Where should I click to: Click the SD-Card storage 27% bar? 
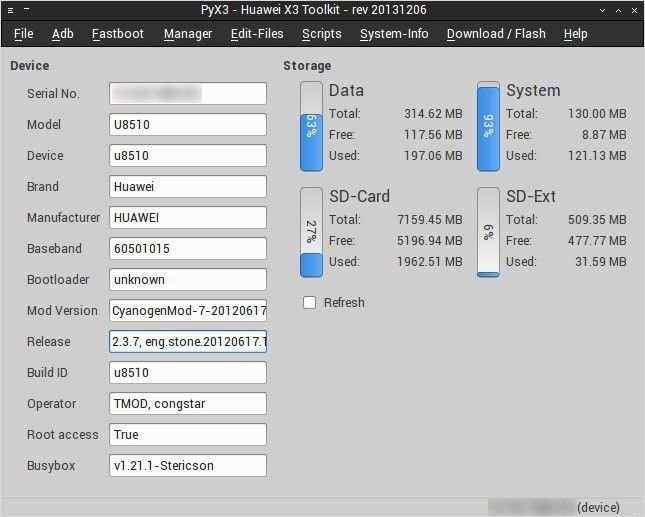click(x=311, y=232)
